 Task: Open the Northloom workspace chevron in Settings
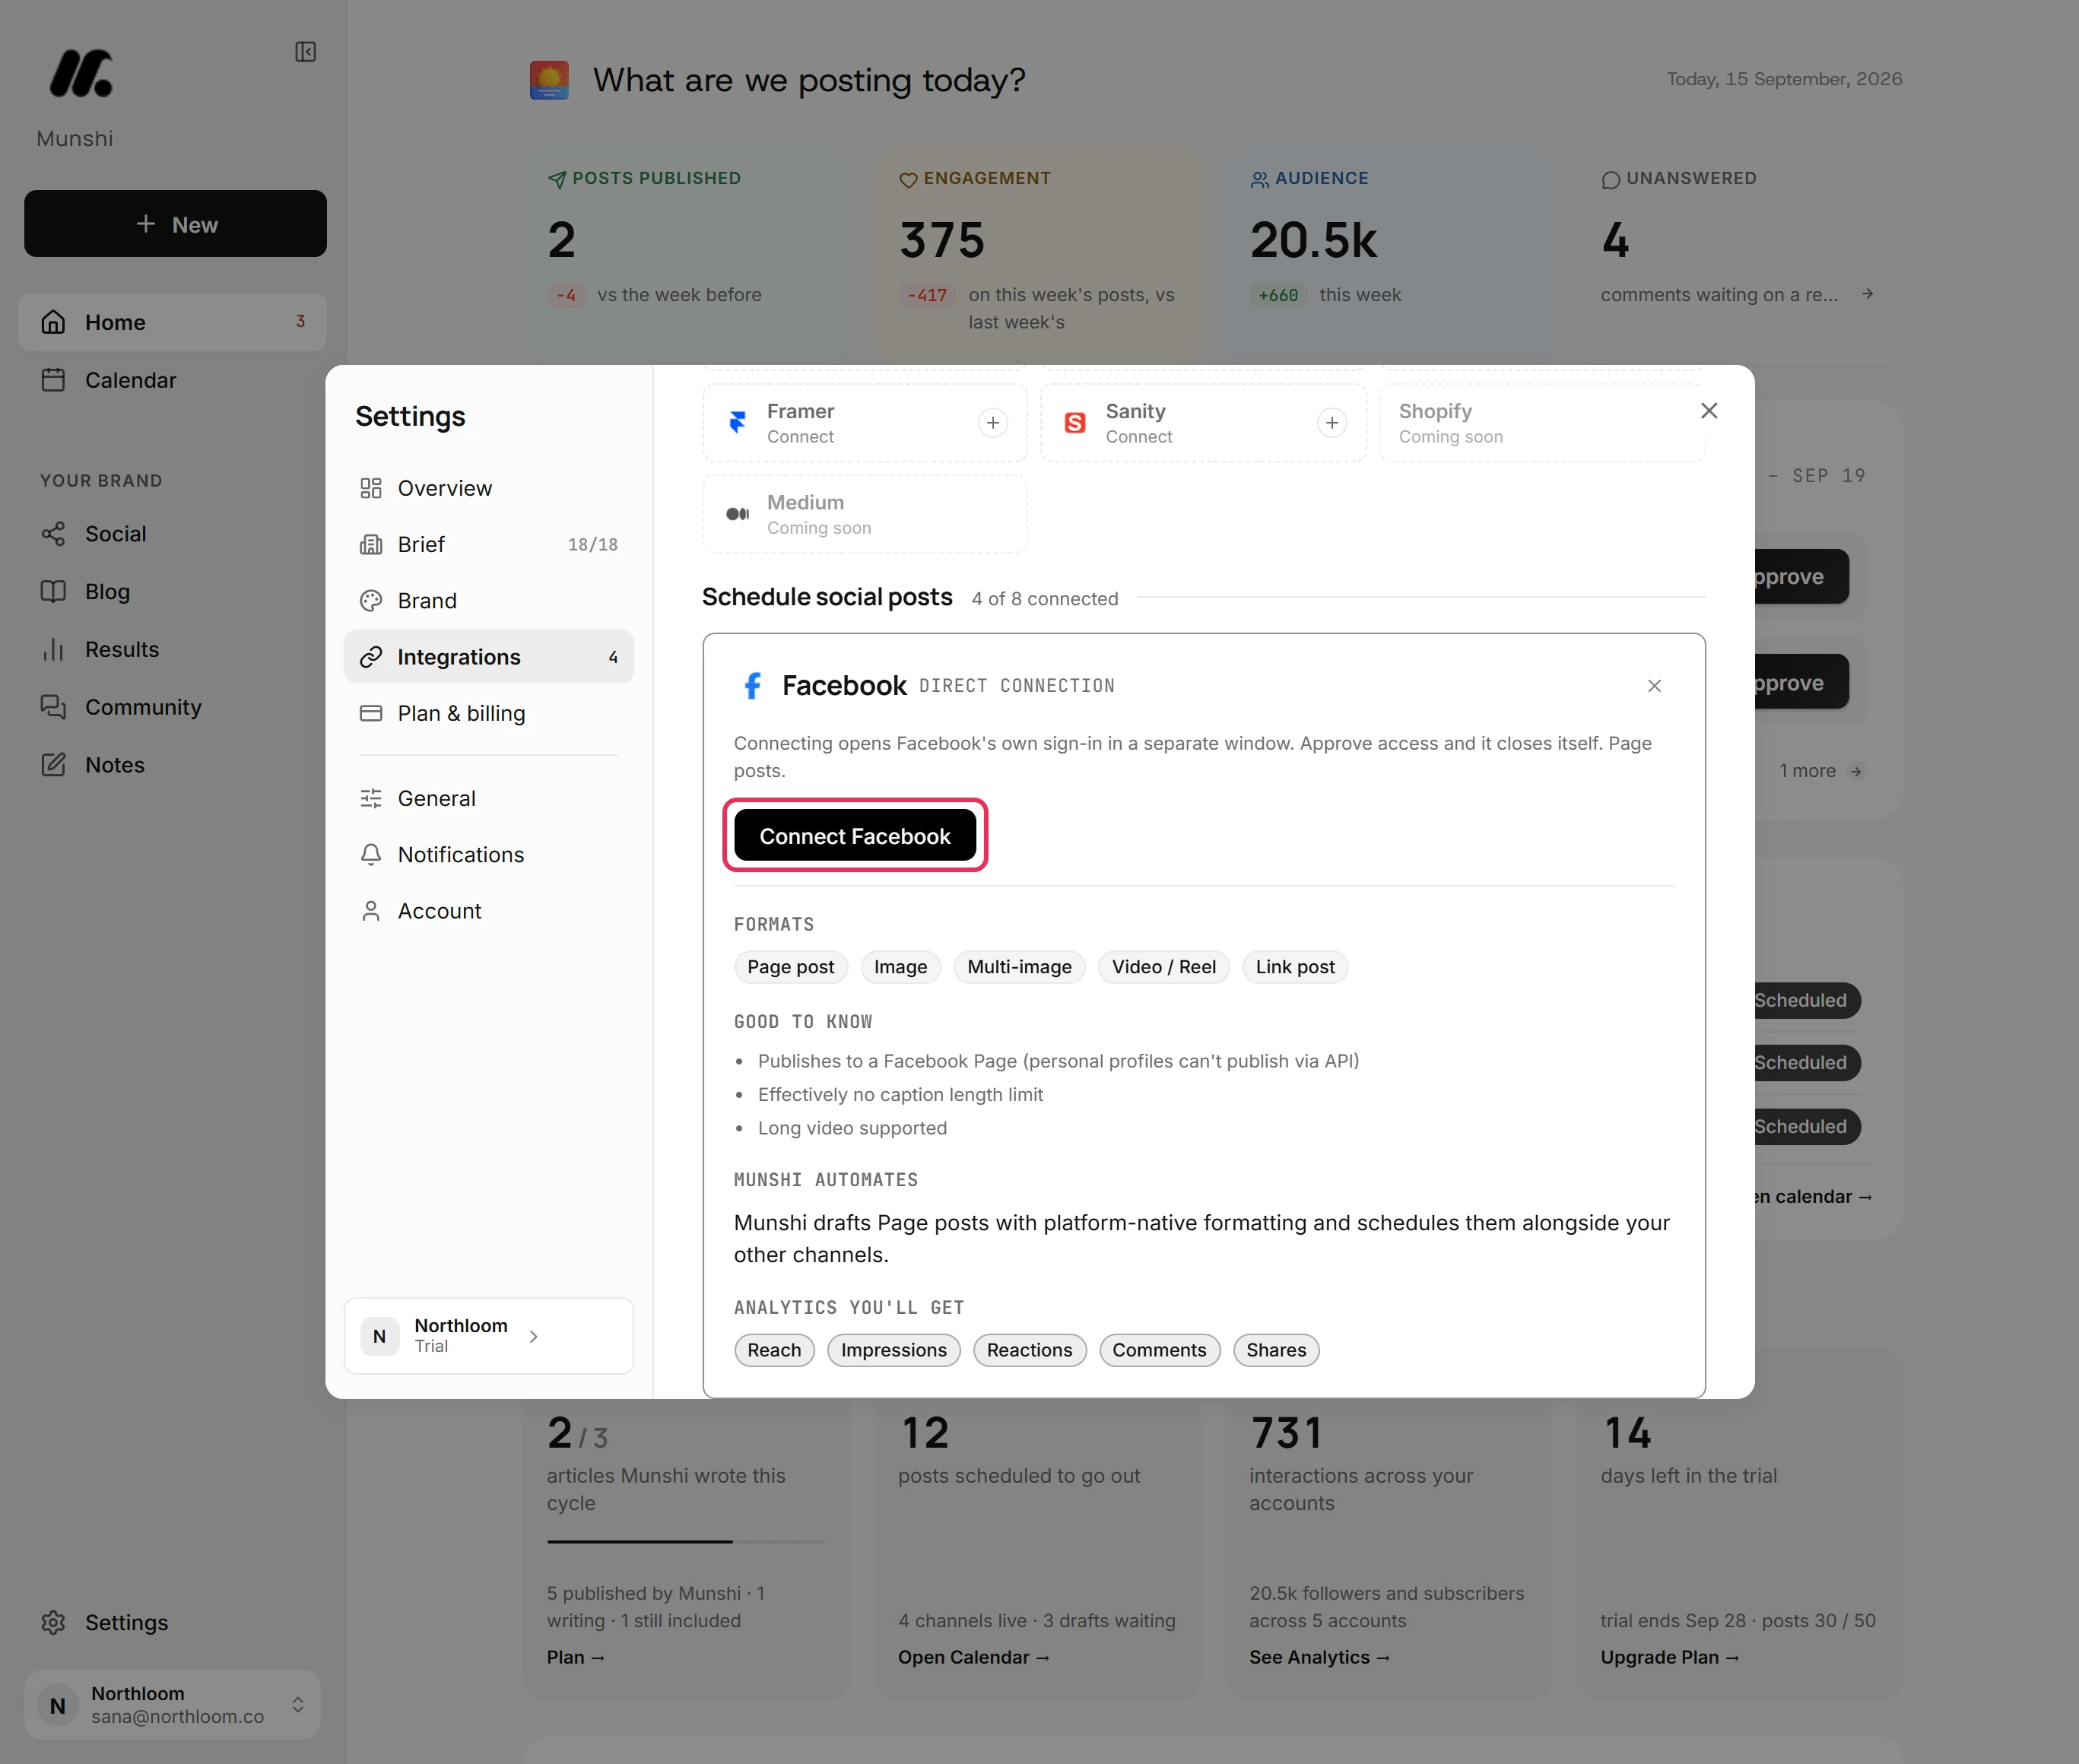[x=534, y=1336]
